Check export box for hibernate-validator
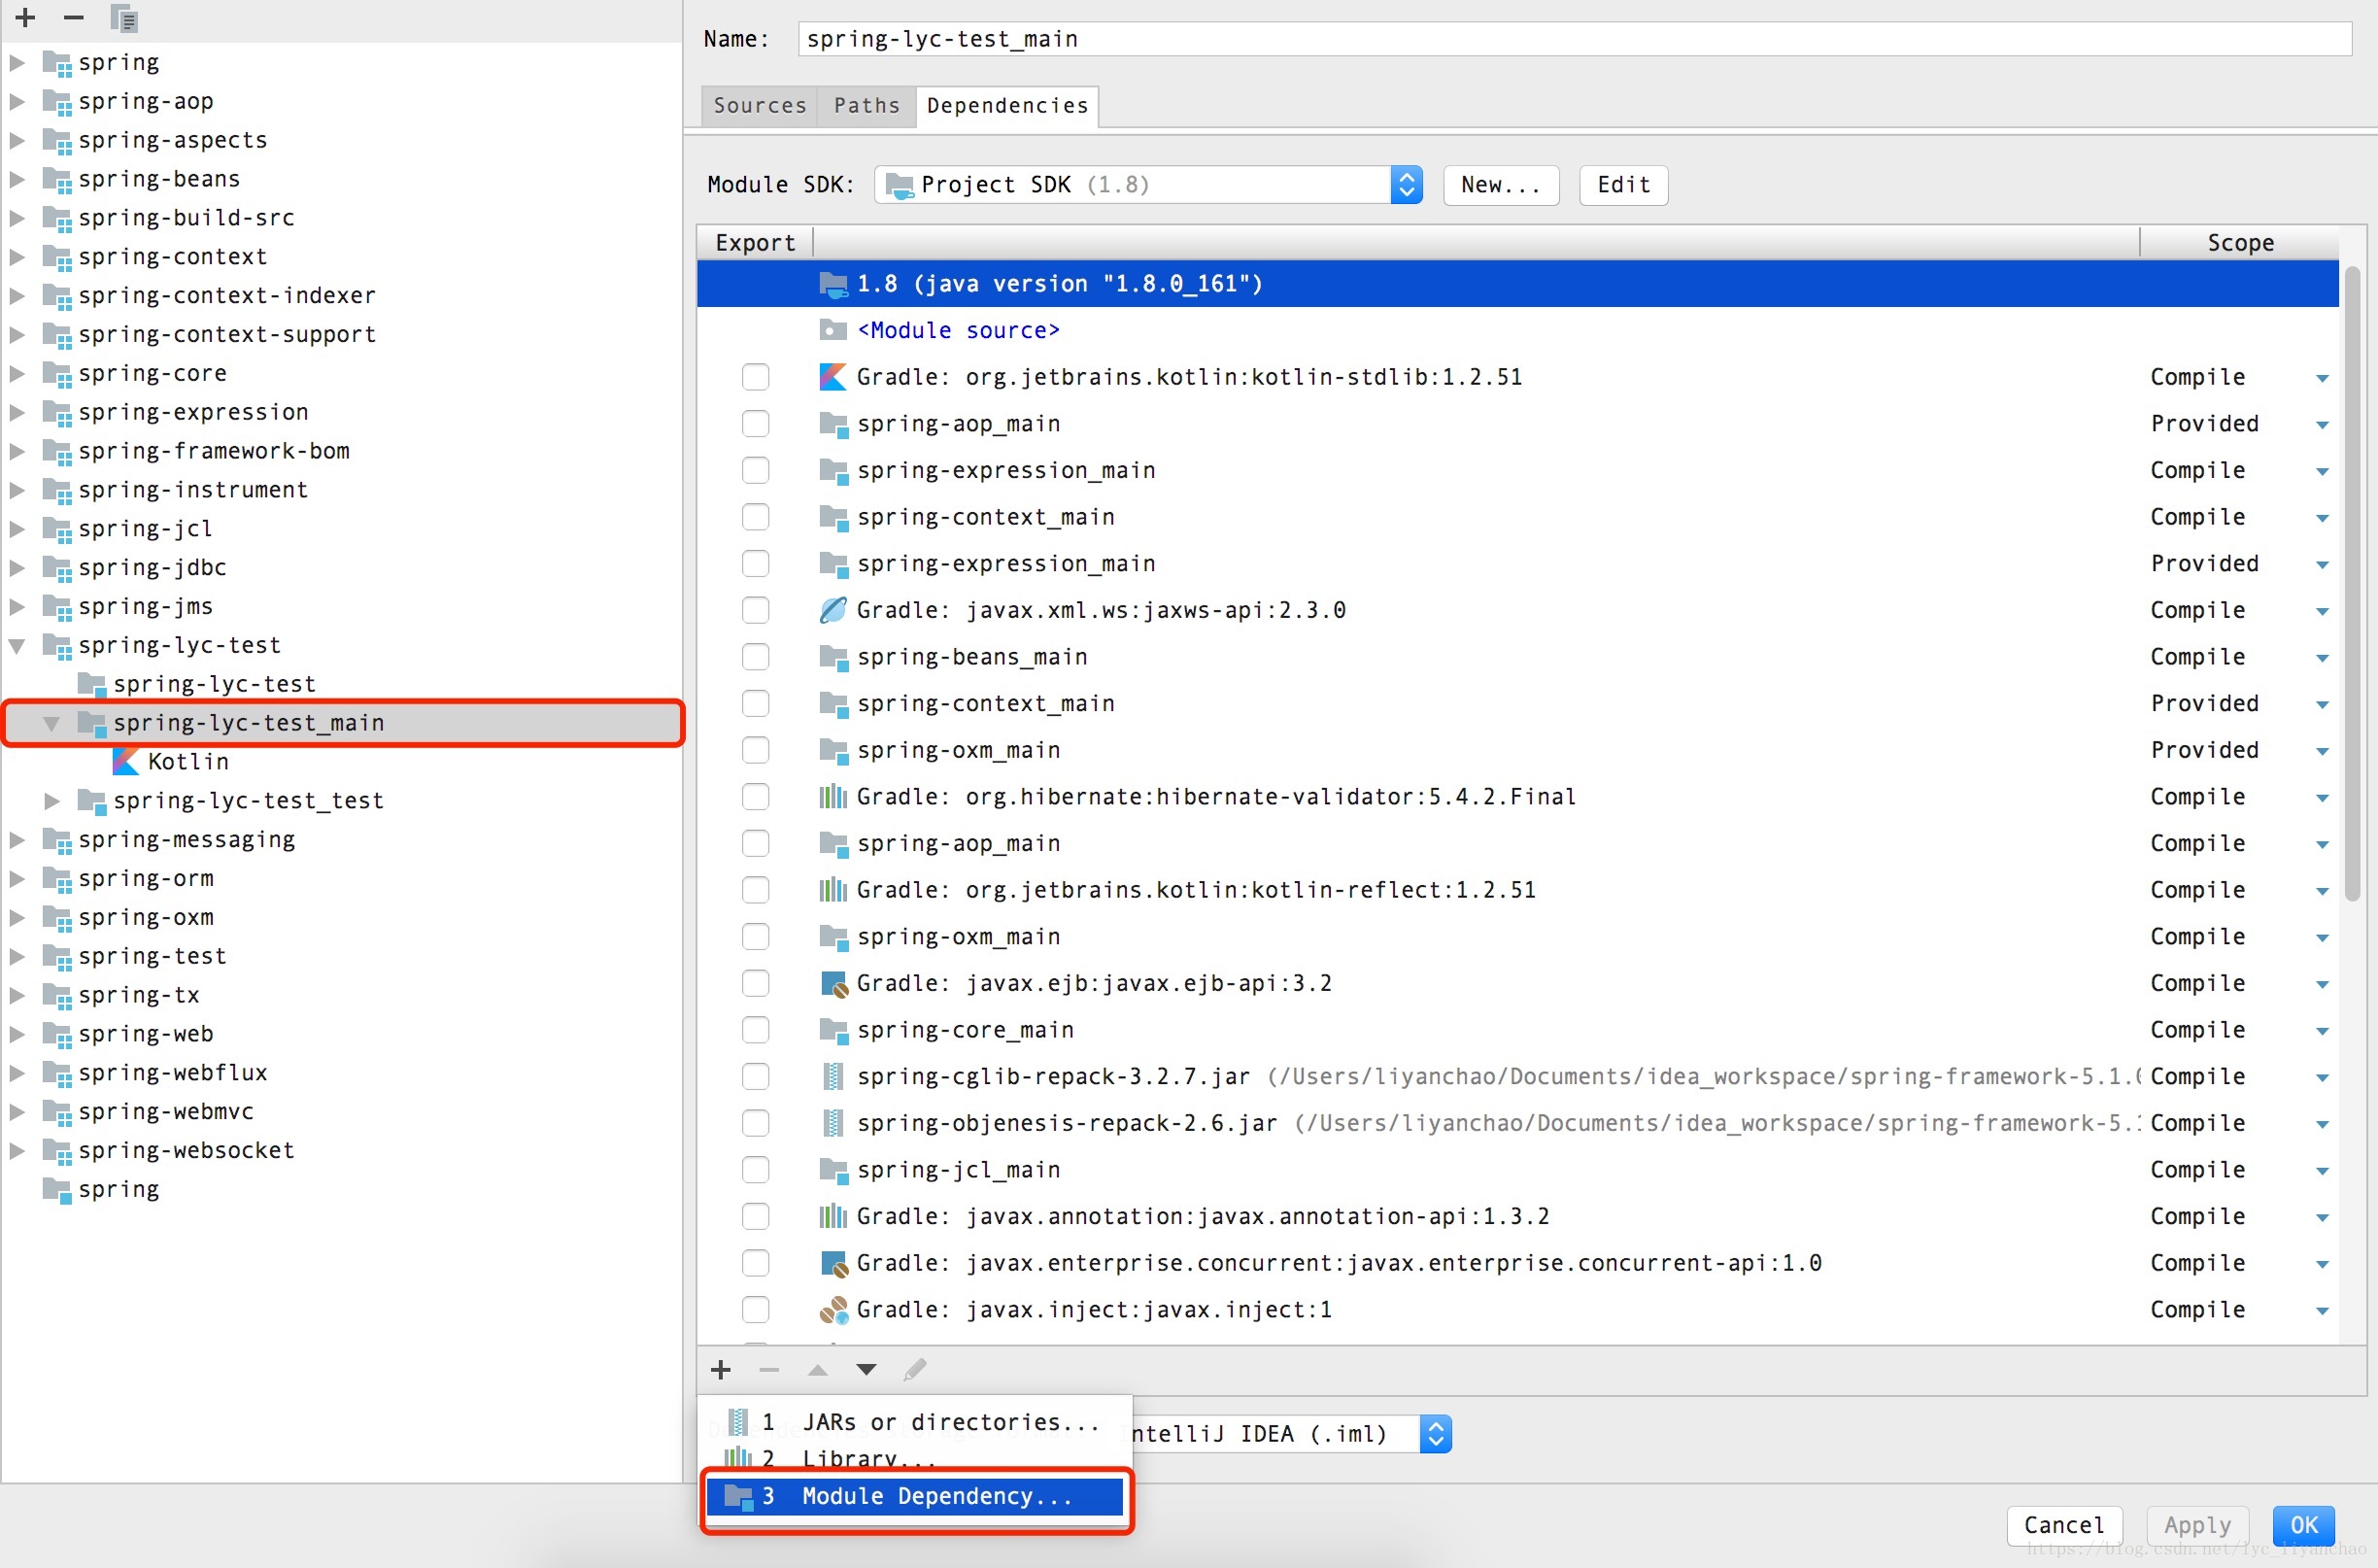2378x1568 pixels. point(756,797)
